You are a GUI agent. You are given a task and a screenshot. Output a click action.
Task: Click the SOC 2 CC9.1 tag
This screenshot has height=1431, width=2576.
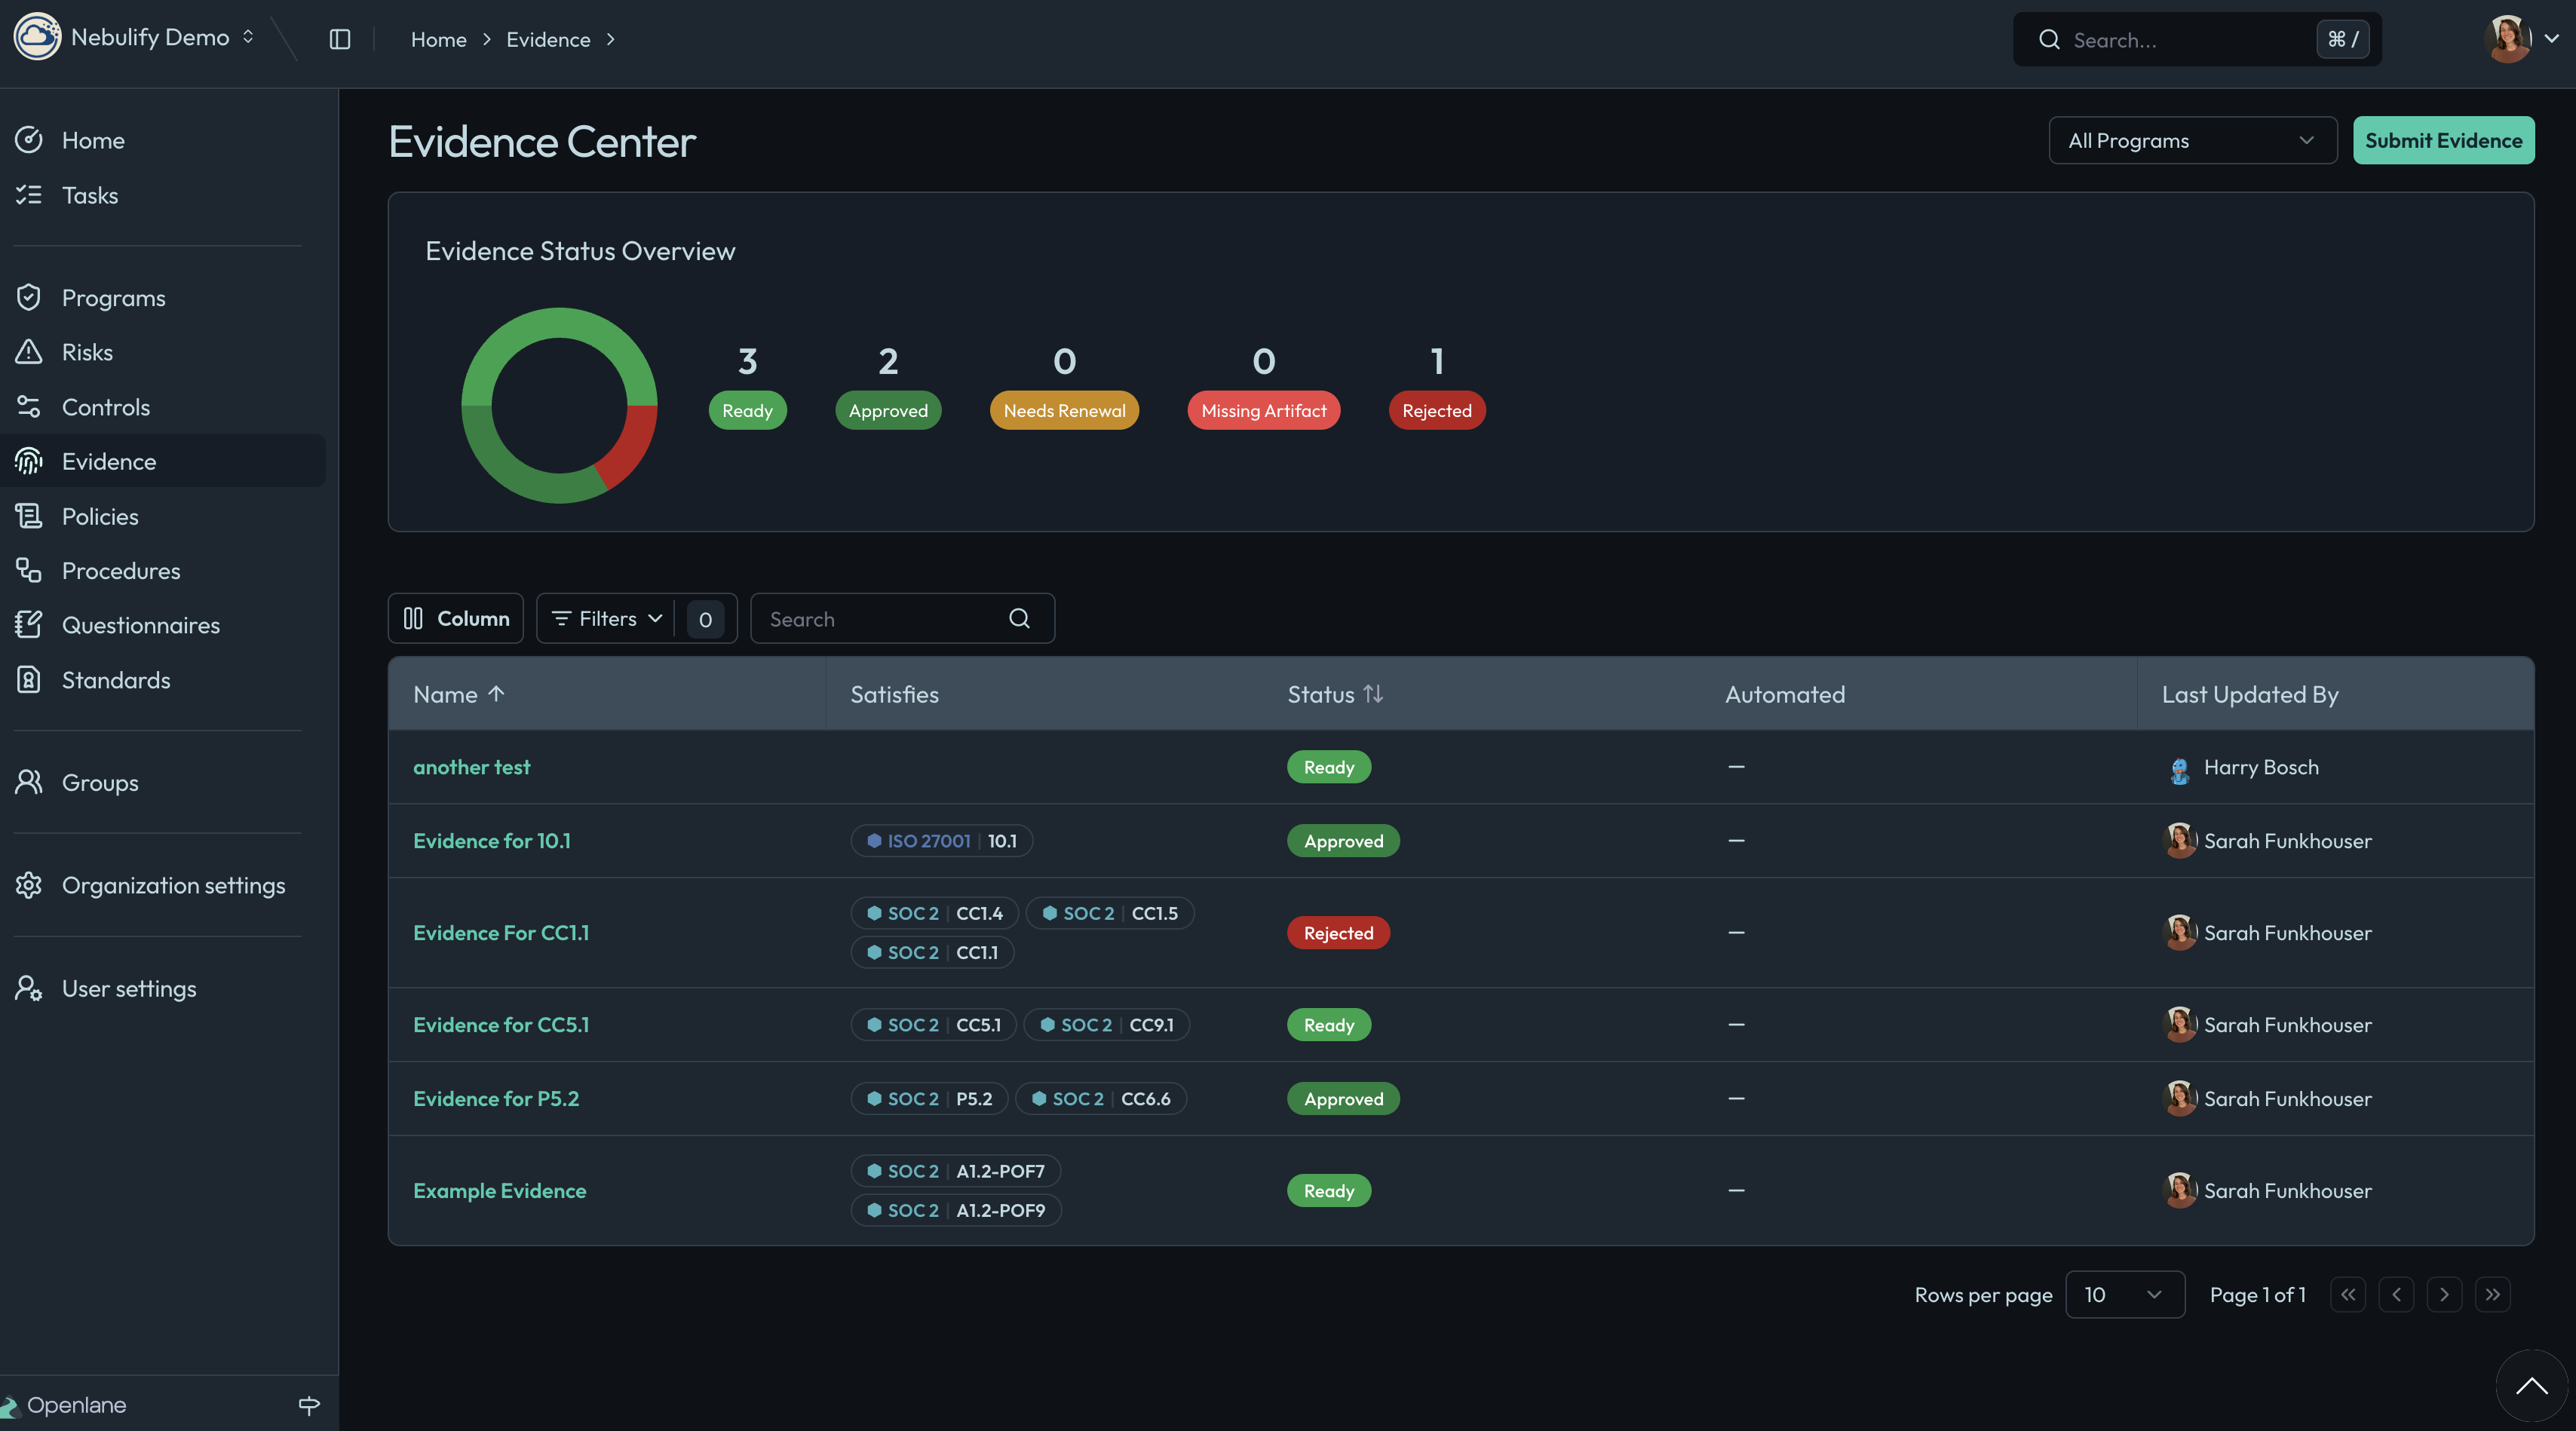(x=1106, y=1025)
